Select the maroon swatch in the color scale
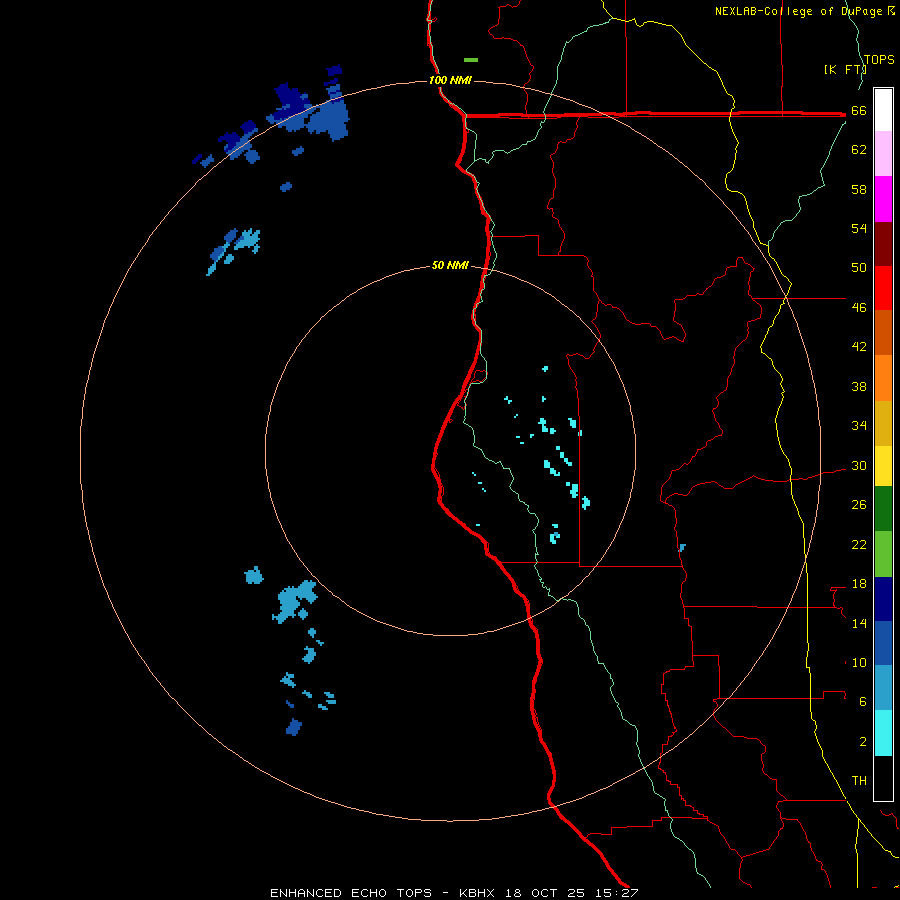 pyautogui.click(x=883, y=244)
